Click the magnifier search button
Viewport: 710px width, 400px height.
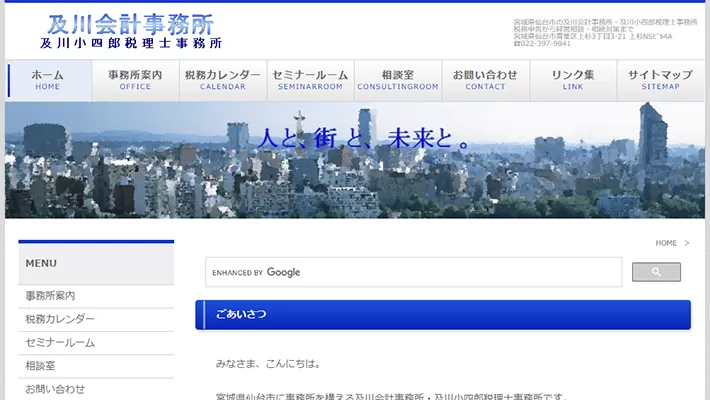[x=656, y=272]
